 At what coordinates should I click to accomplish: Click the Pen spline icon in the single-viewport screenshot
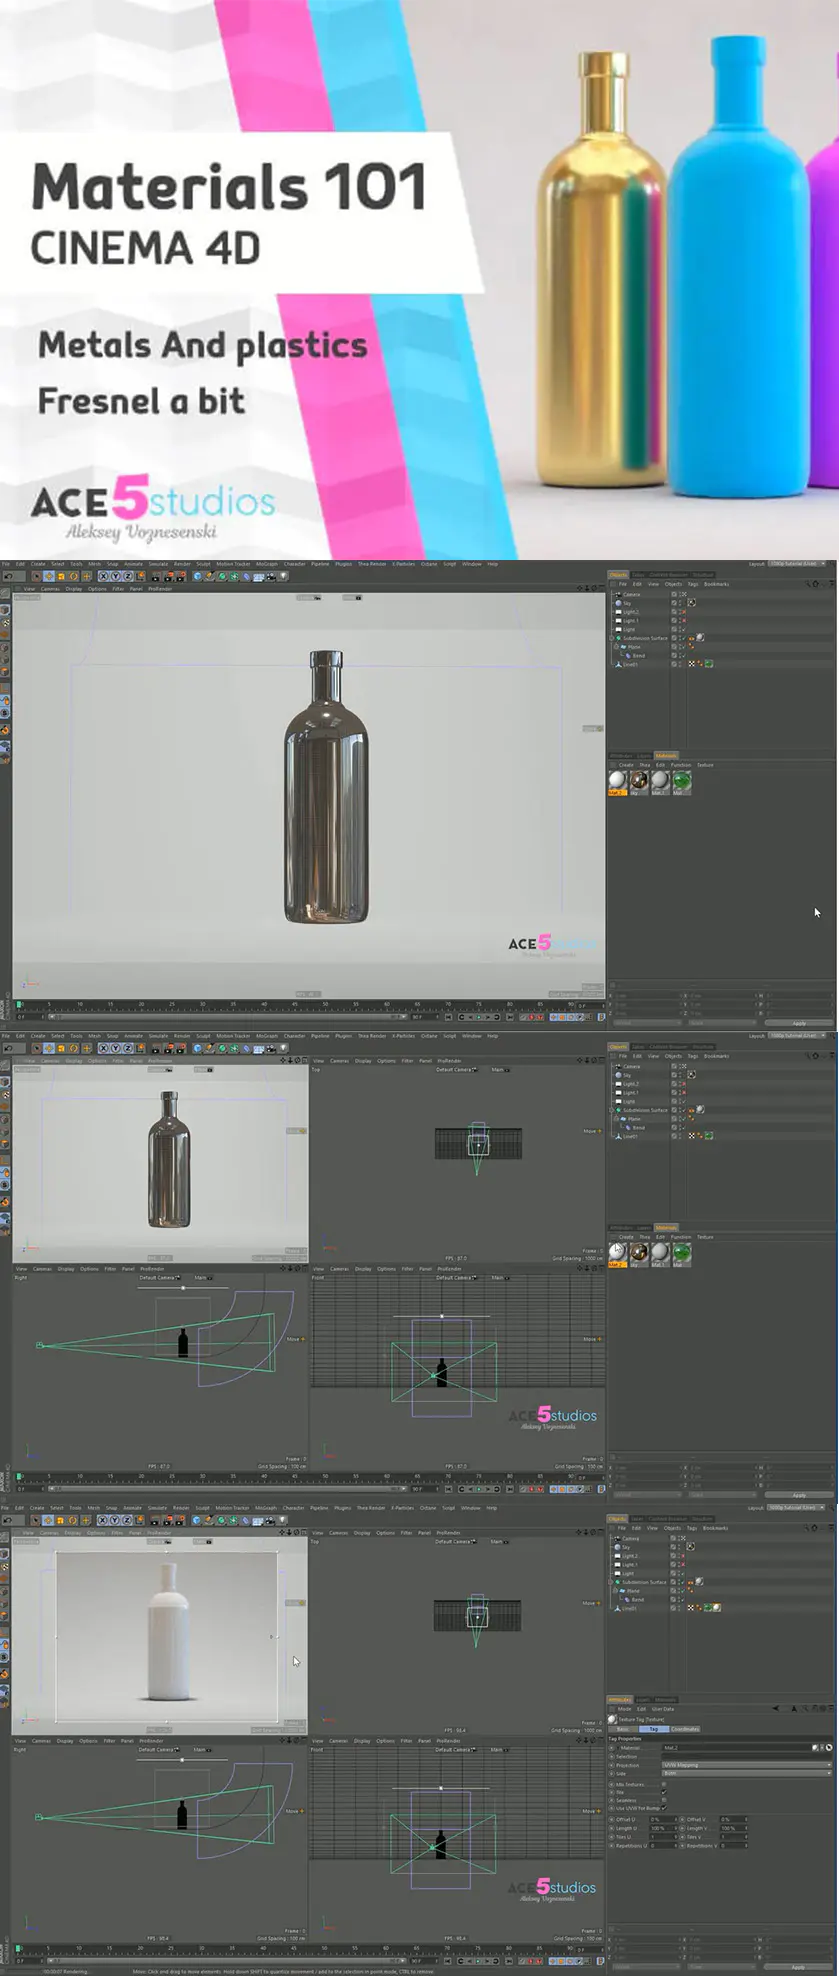[x=210, y=576]
